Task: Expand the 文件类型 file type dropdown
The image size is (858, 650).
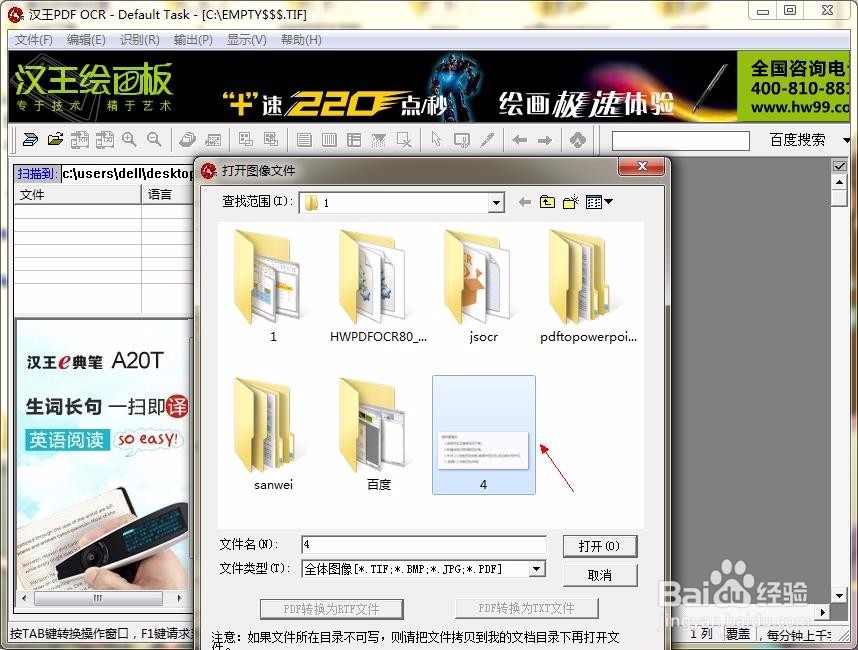Action: [x=537, y=569]
